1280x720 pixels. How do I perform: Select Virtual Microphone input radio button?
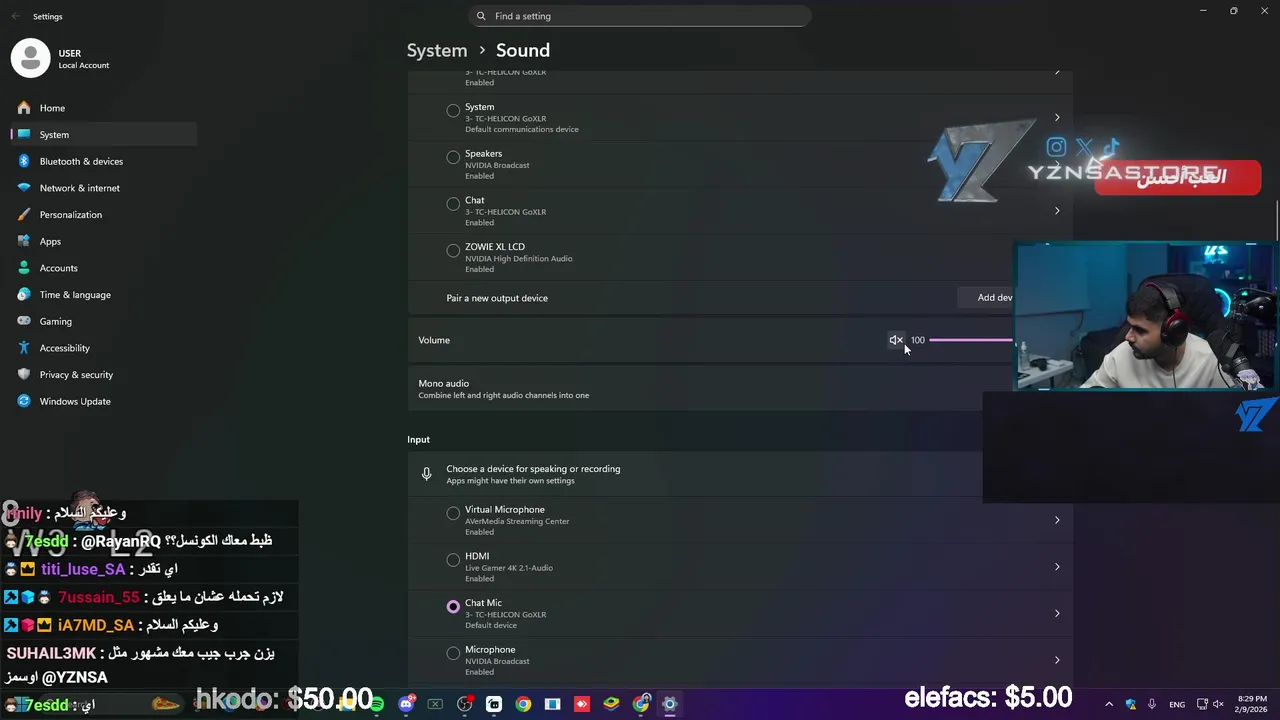453,513
